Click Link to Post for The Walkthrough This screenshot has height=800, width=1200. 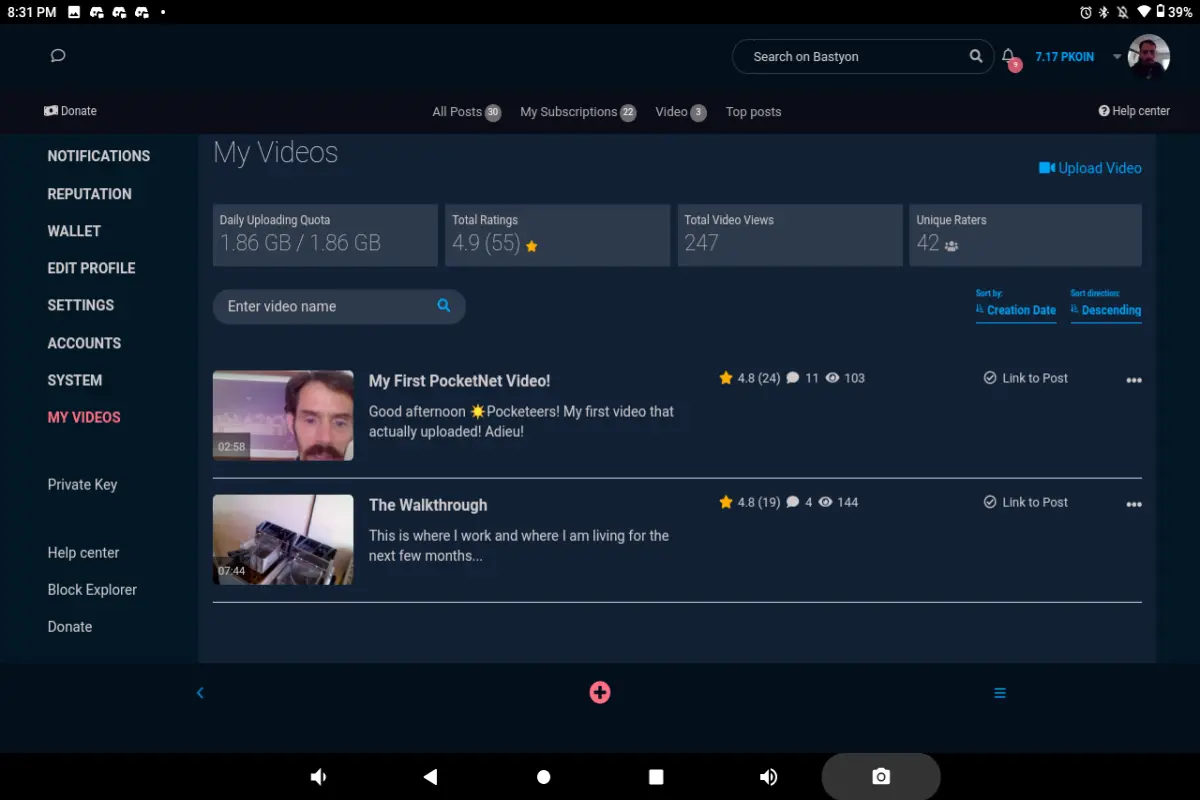[1026, 502]
